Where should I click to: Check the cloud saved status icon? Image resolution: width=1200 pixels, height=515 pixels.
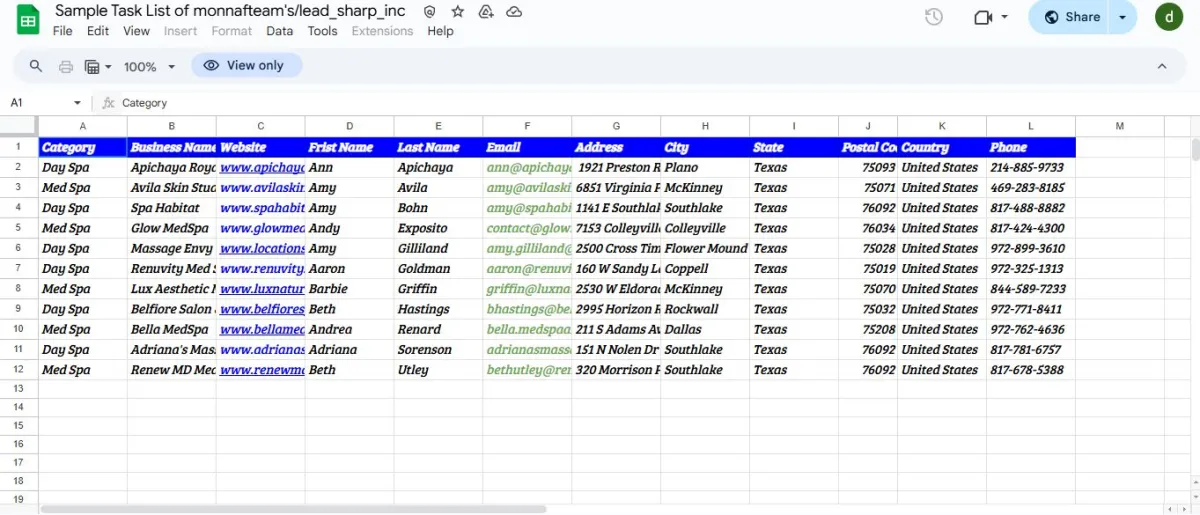[x=514, y=12]
